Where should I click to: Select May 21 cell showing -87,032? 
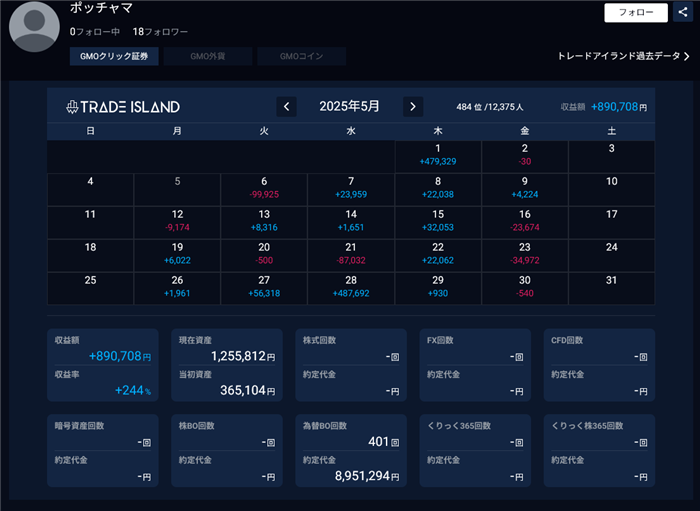pyautogui.click(x=351, y=256)
